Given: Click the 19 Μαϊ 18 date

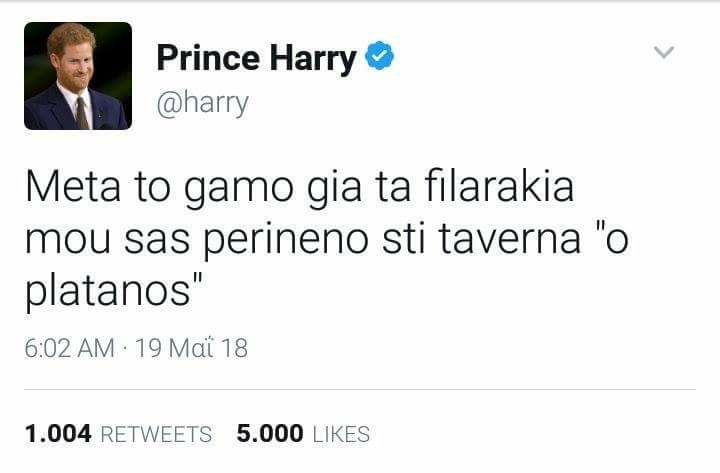Looking at the screenshot, I should click(x=191, y=348).
